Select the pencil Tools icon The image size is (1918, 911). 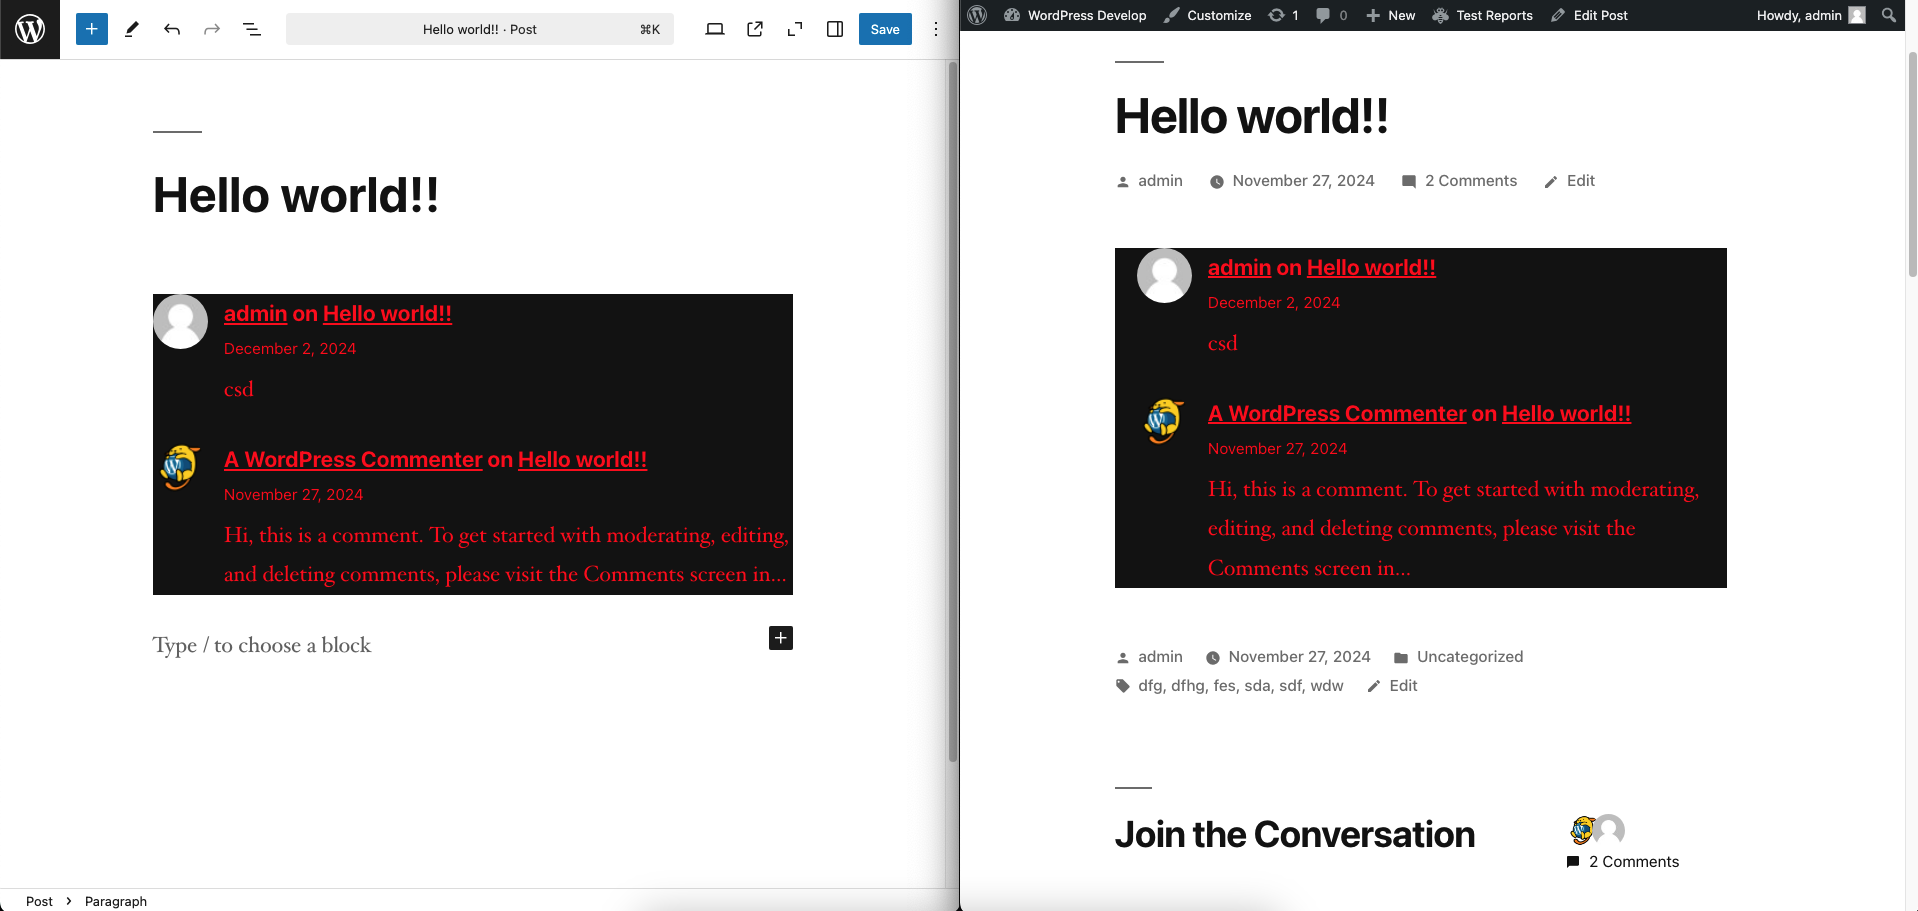pos(131,29)
